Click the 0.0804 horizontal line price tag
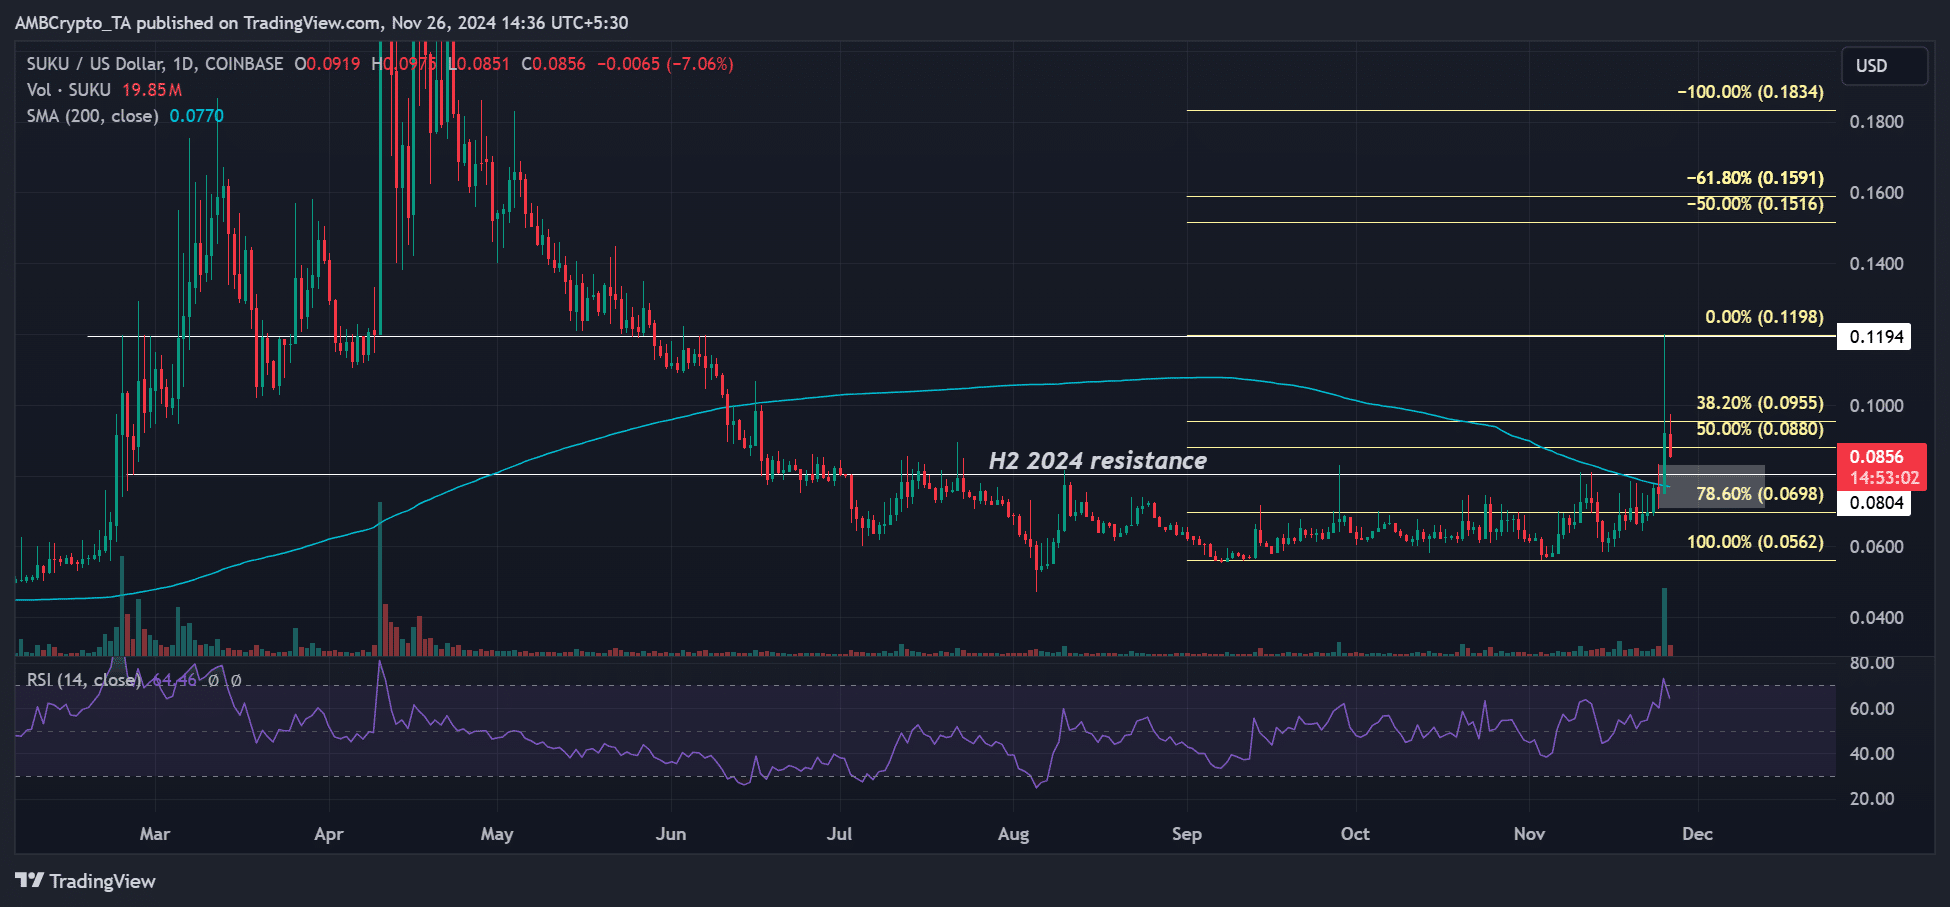Screen dimensions: 1950x907 coord(1874,503)
